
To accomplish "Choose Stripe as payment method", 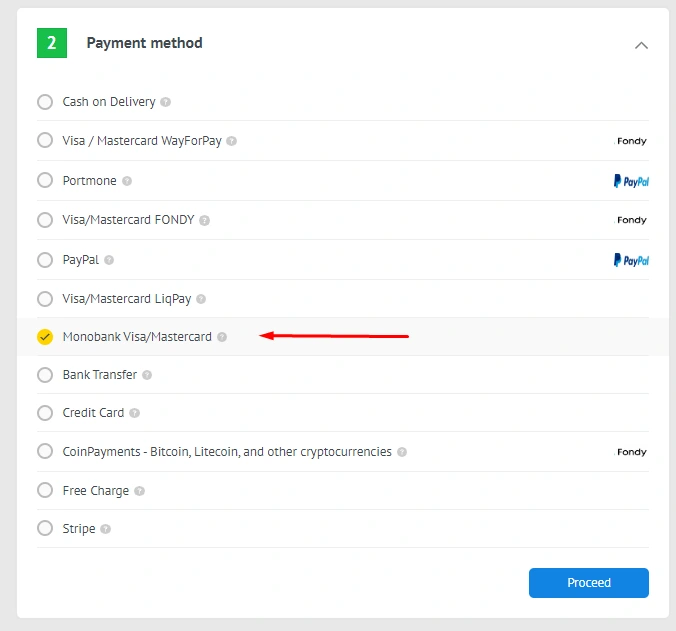I will pyautogui.click(x=45, y=529).
